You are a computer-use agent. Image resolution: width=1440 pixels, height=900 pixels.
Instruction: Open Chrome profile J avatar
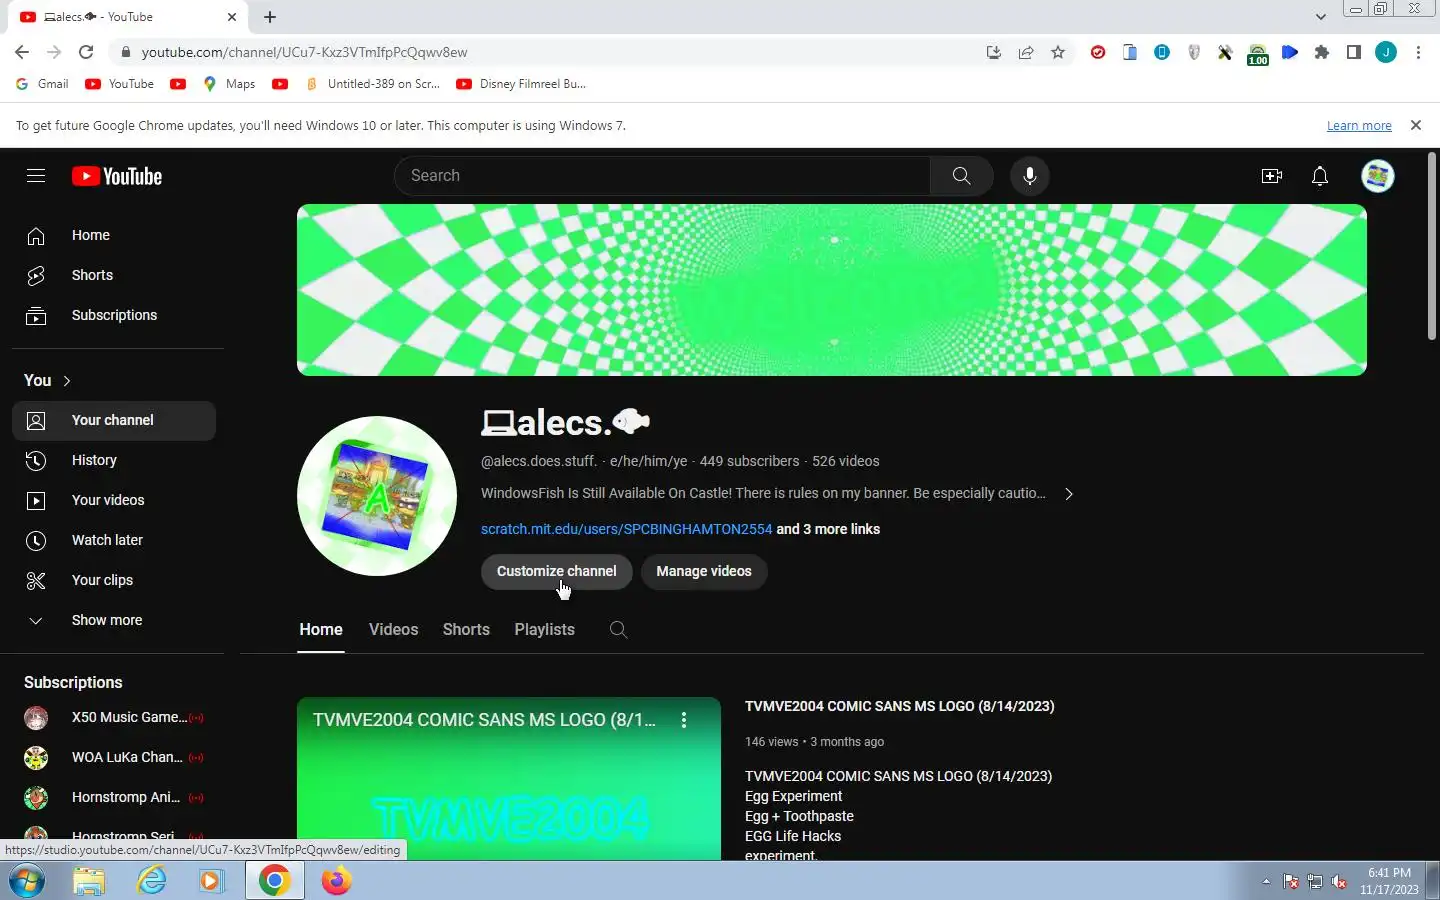click(1386, 52)
